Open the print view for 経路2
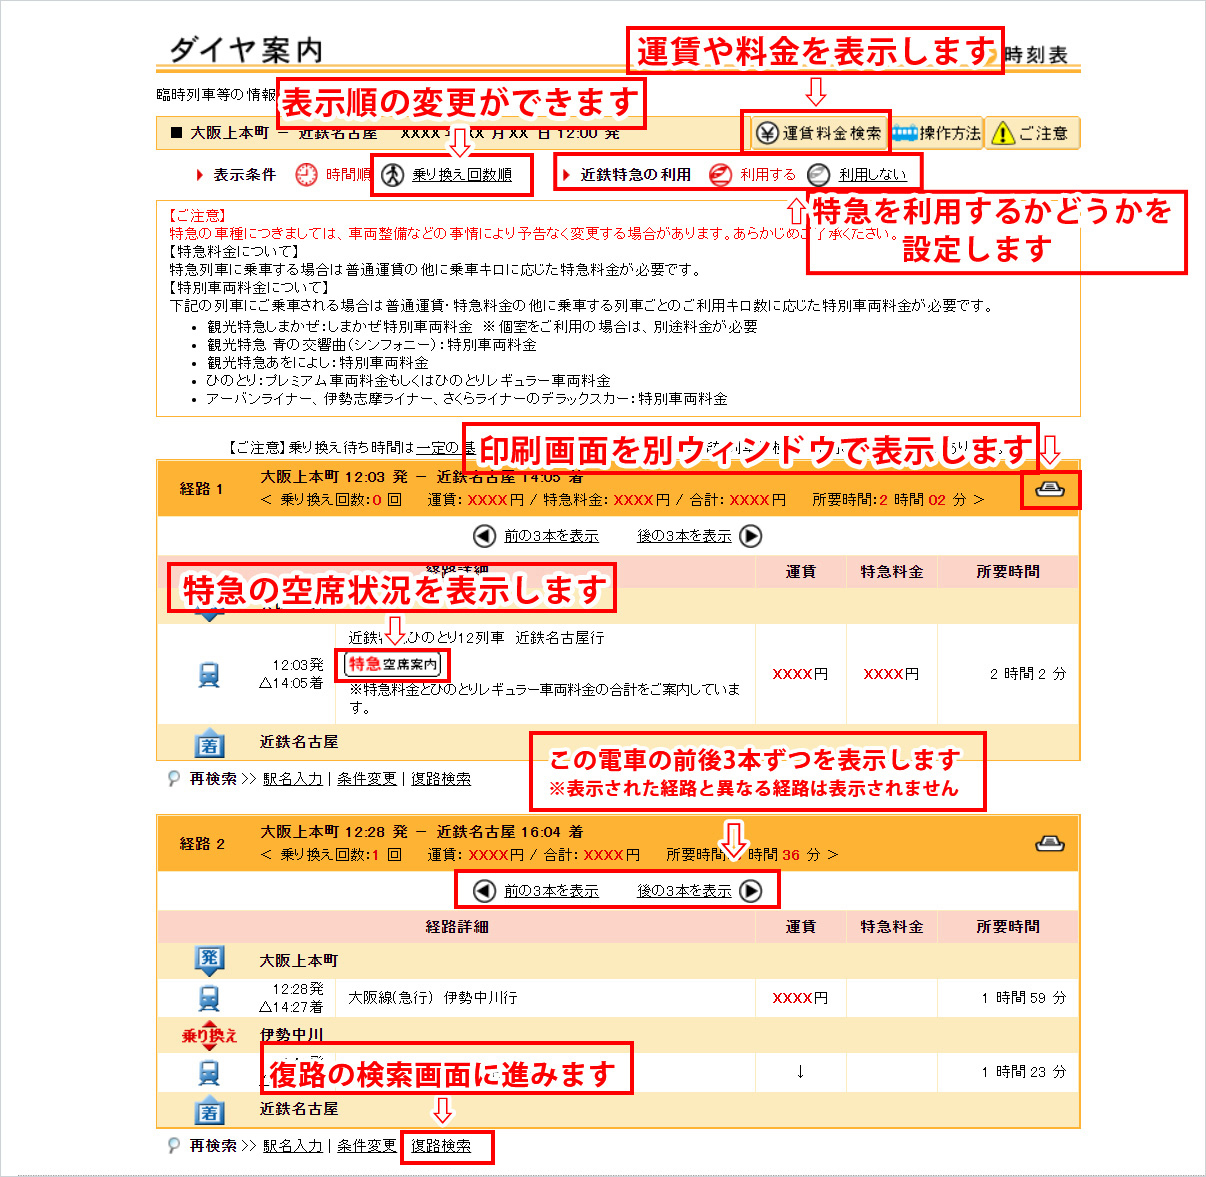Image resolution: width=1206 pixels, height=1177 pixels. pyautogui.click(x=1050, y=843)
